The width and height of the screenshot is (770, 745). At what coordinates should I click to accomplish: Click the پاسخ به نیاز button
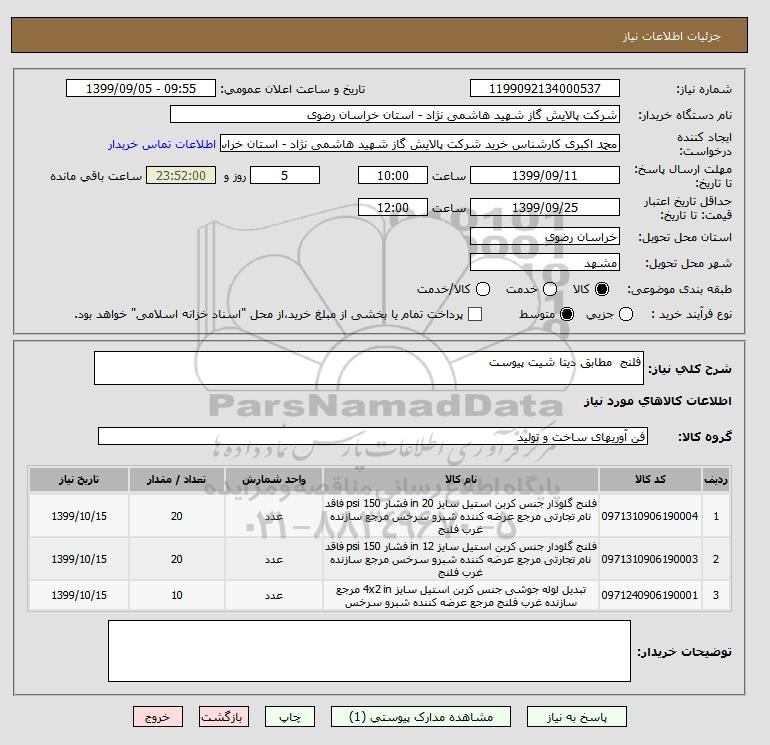(x=577, y=717)
